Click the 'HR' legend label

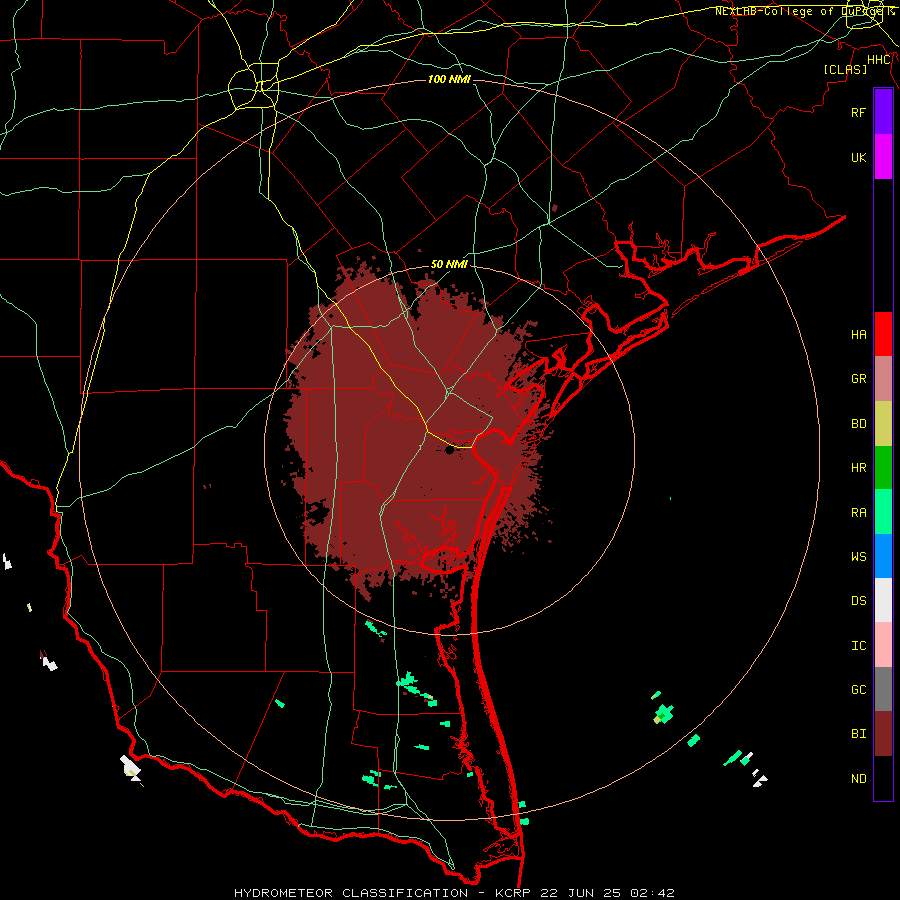click(858, 468)
